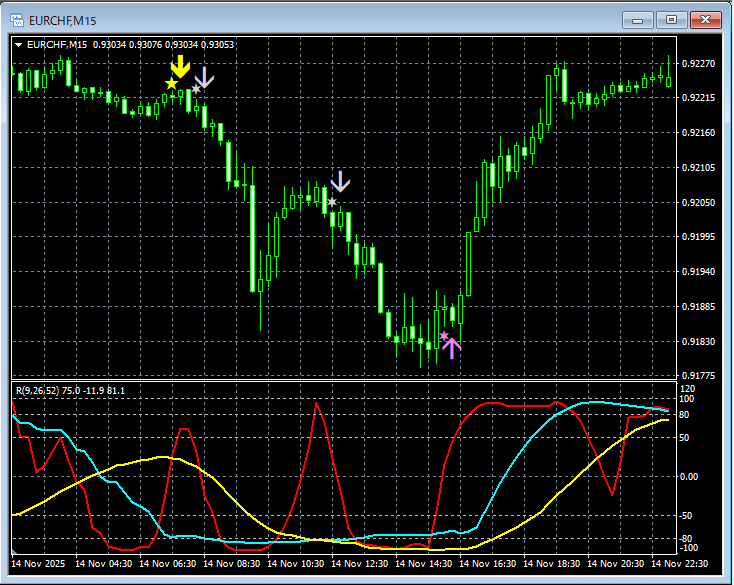Minimize the EURCHF,M15 chart window

(x=638, y=19)
